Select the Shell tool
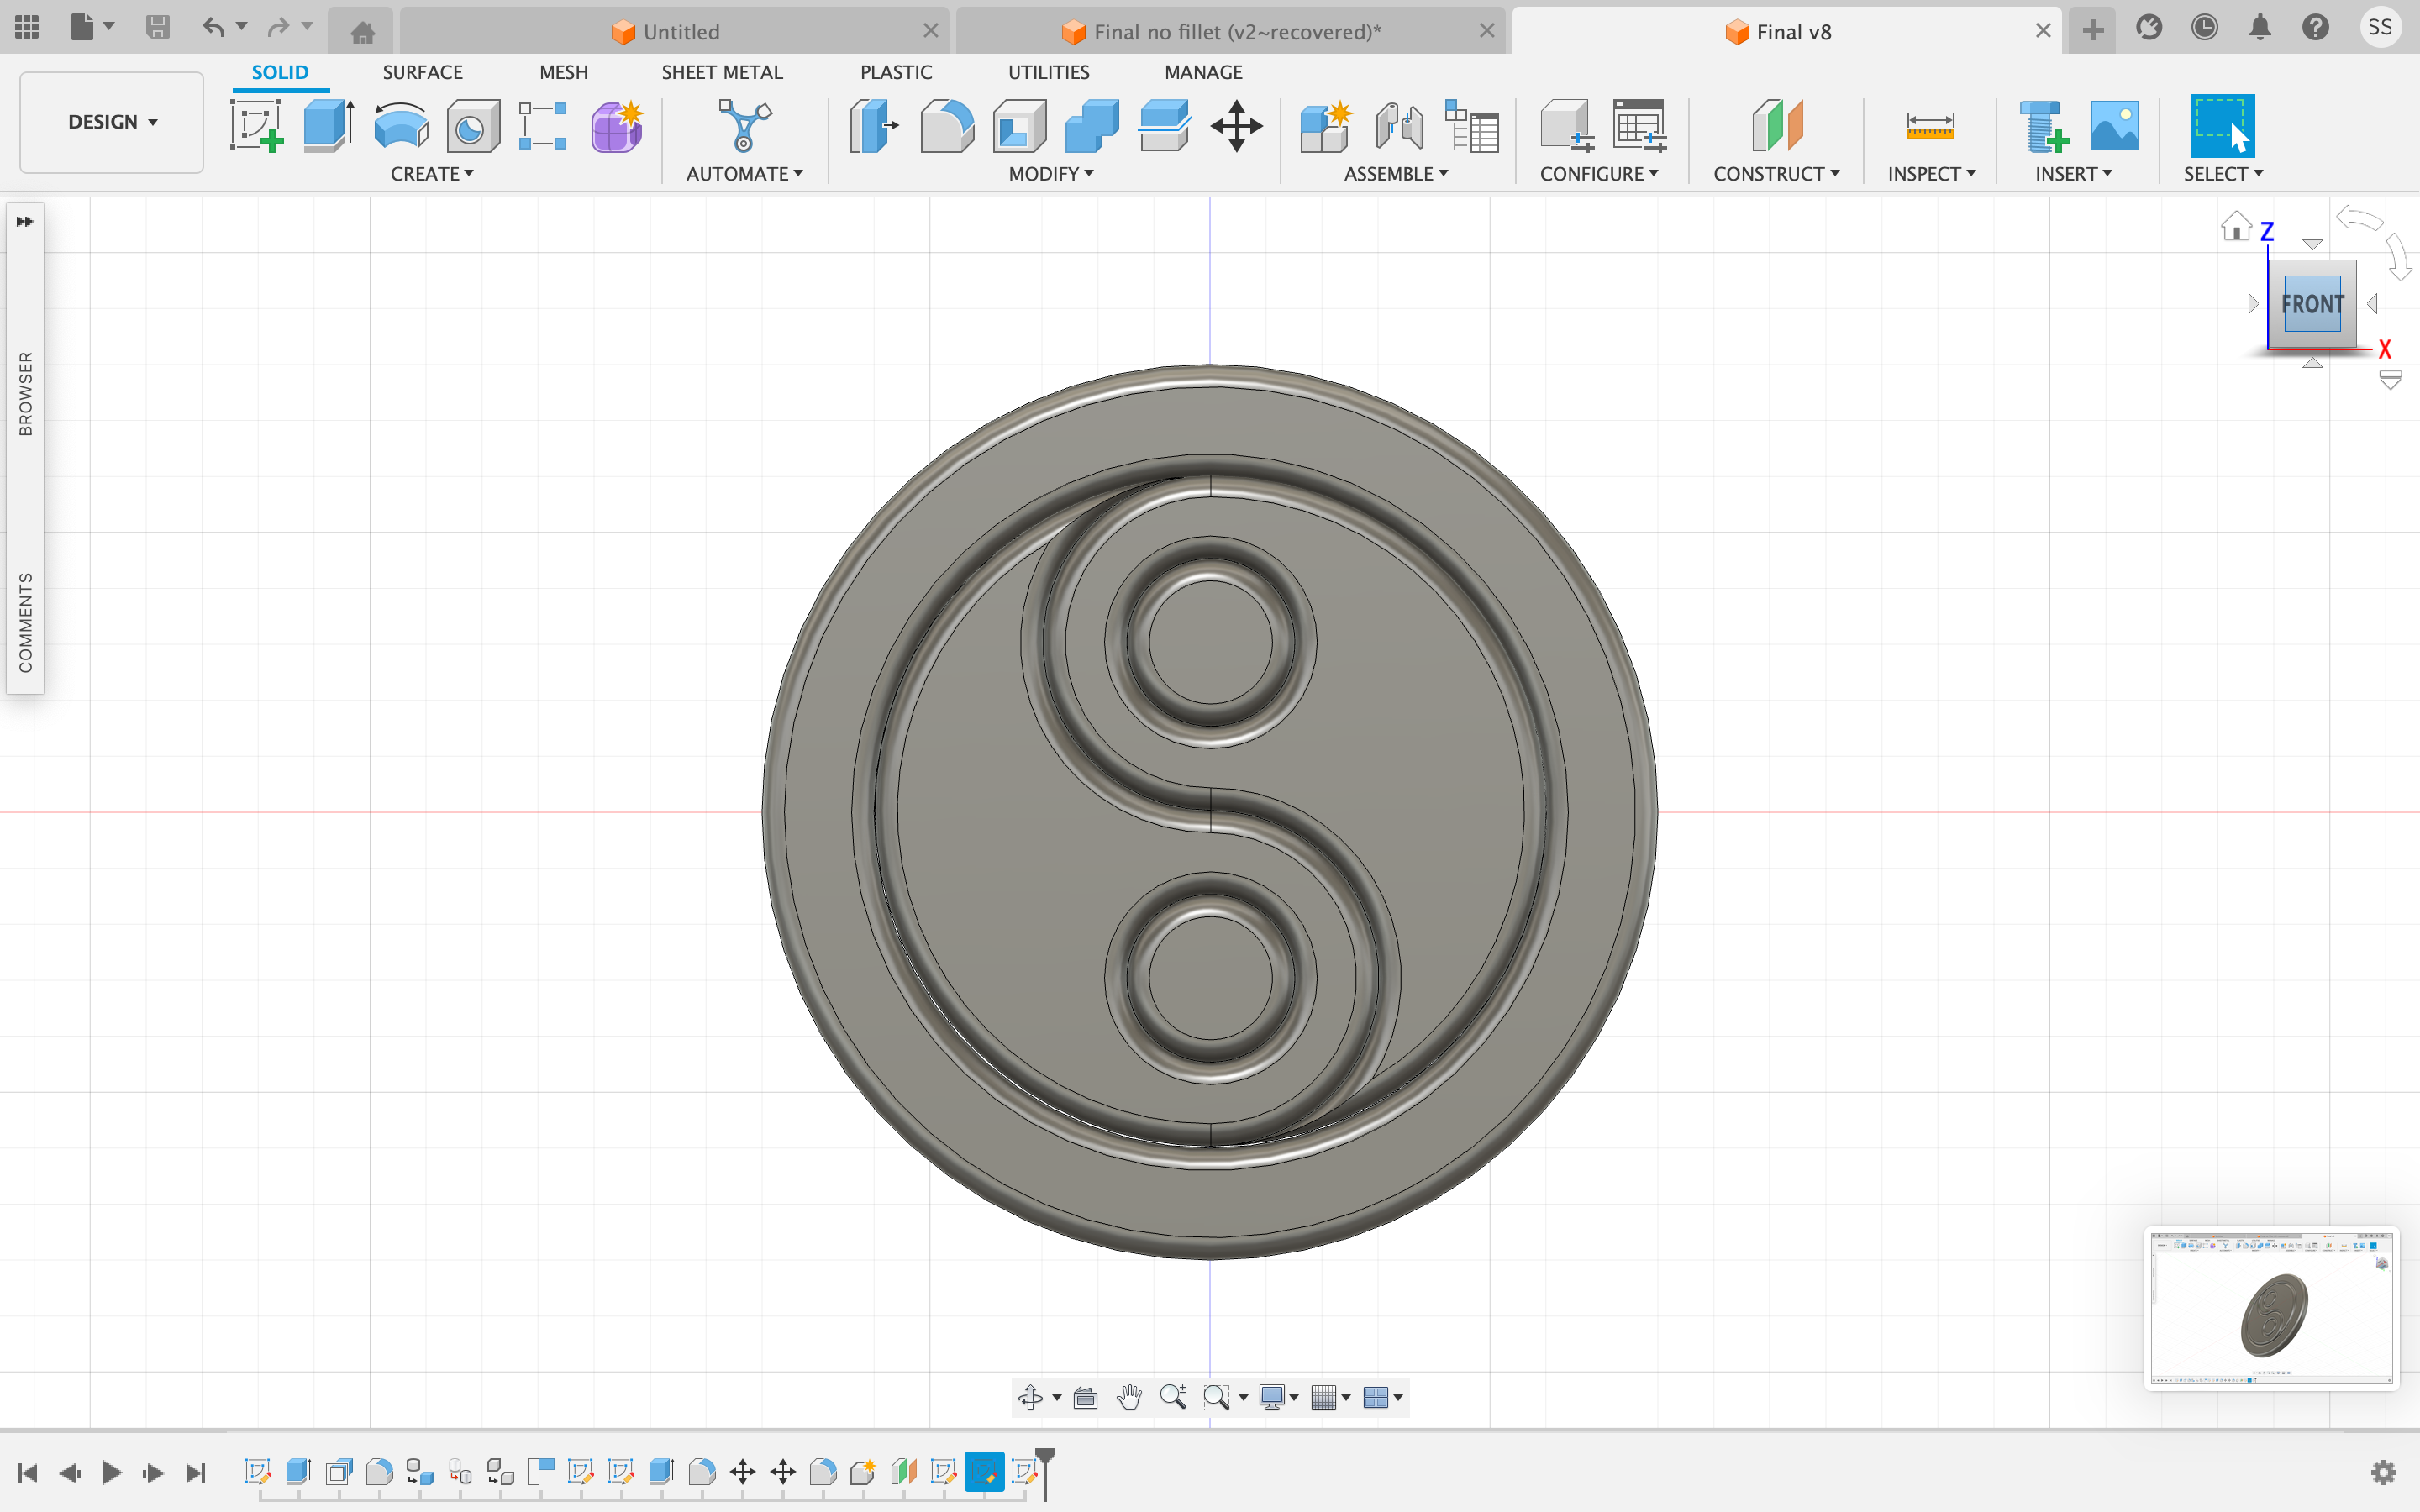The height and width of the screenshot is (1512, 2420). pyautogui.click(x=1019, y=126)
